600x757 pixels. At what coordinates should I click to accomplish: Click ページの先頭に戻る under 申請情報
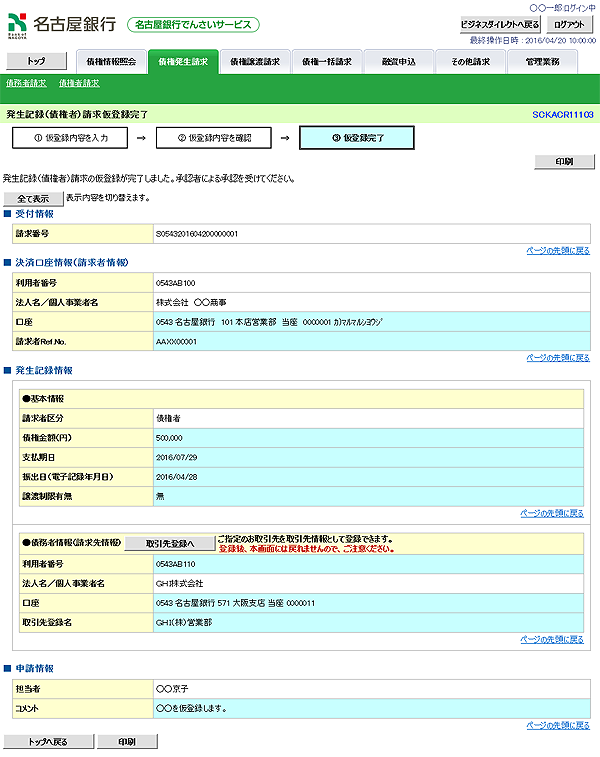click(x=558, y=726)
